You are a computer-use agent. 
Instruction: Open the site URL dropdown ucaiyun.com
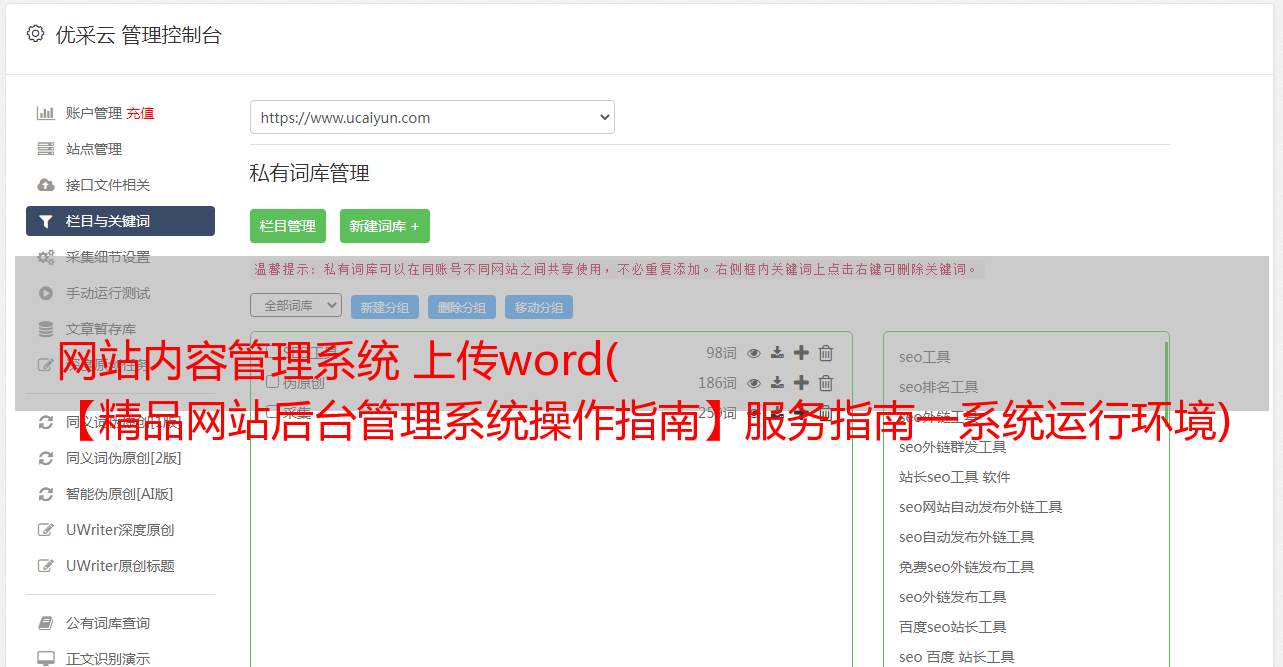click(432, 117)
